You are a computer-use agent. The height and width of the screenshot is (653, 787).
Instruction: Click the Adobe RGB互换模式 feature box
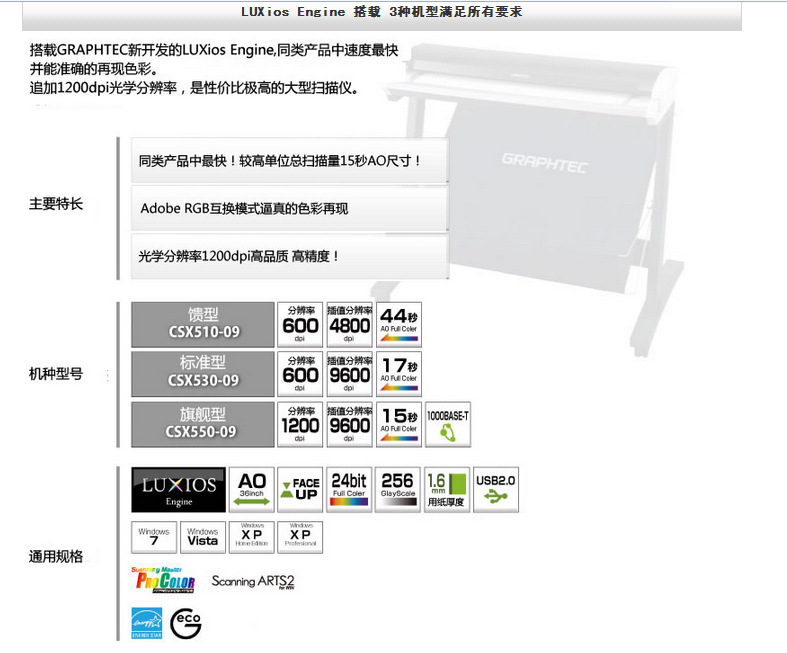click(x=290, y=208)
